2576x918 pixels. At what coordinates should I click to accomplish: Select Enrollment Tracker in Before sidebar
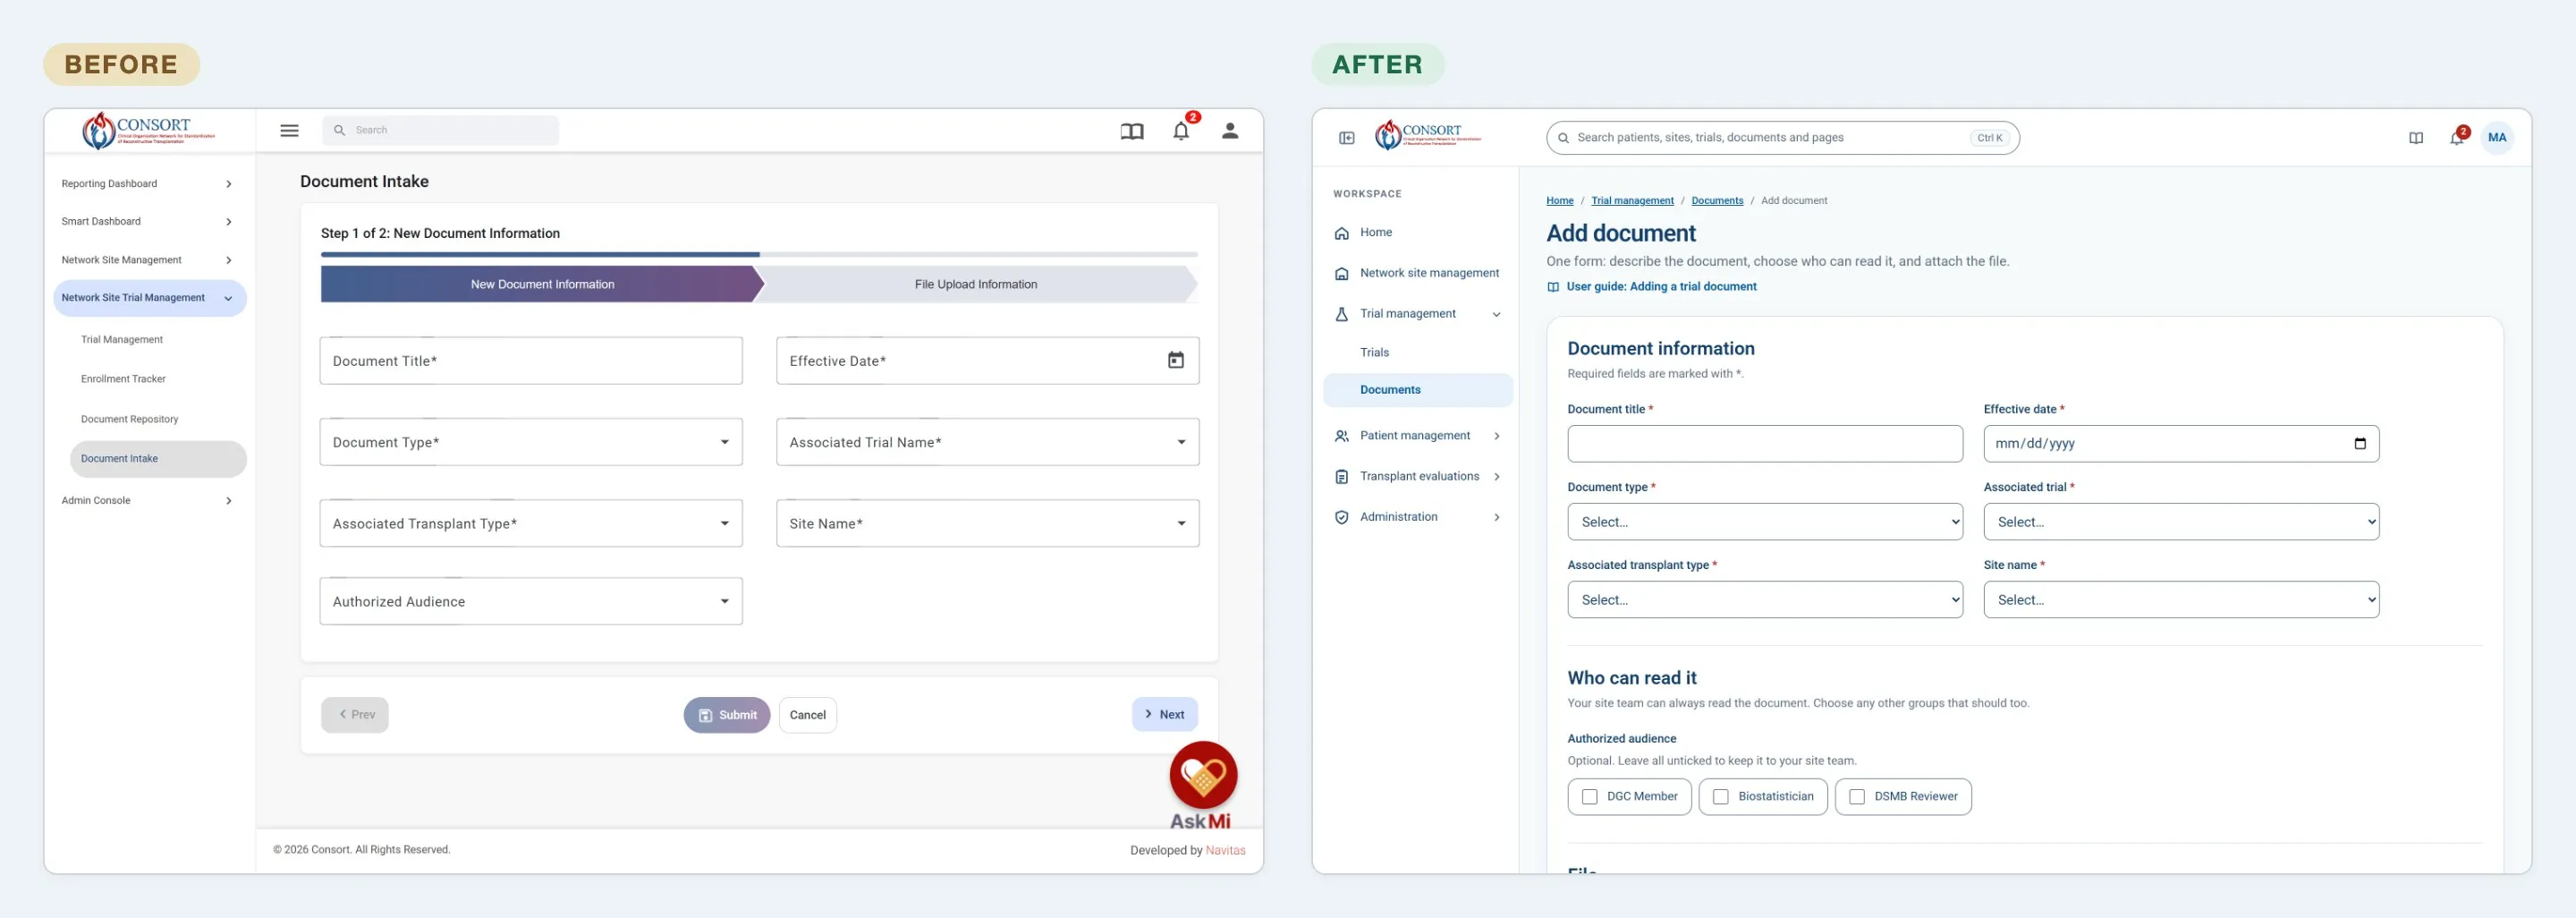point(123,379)
